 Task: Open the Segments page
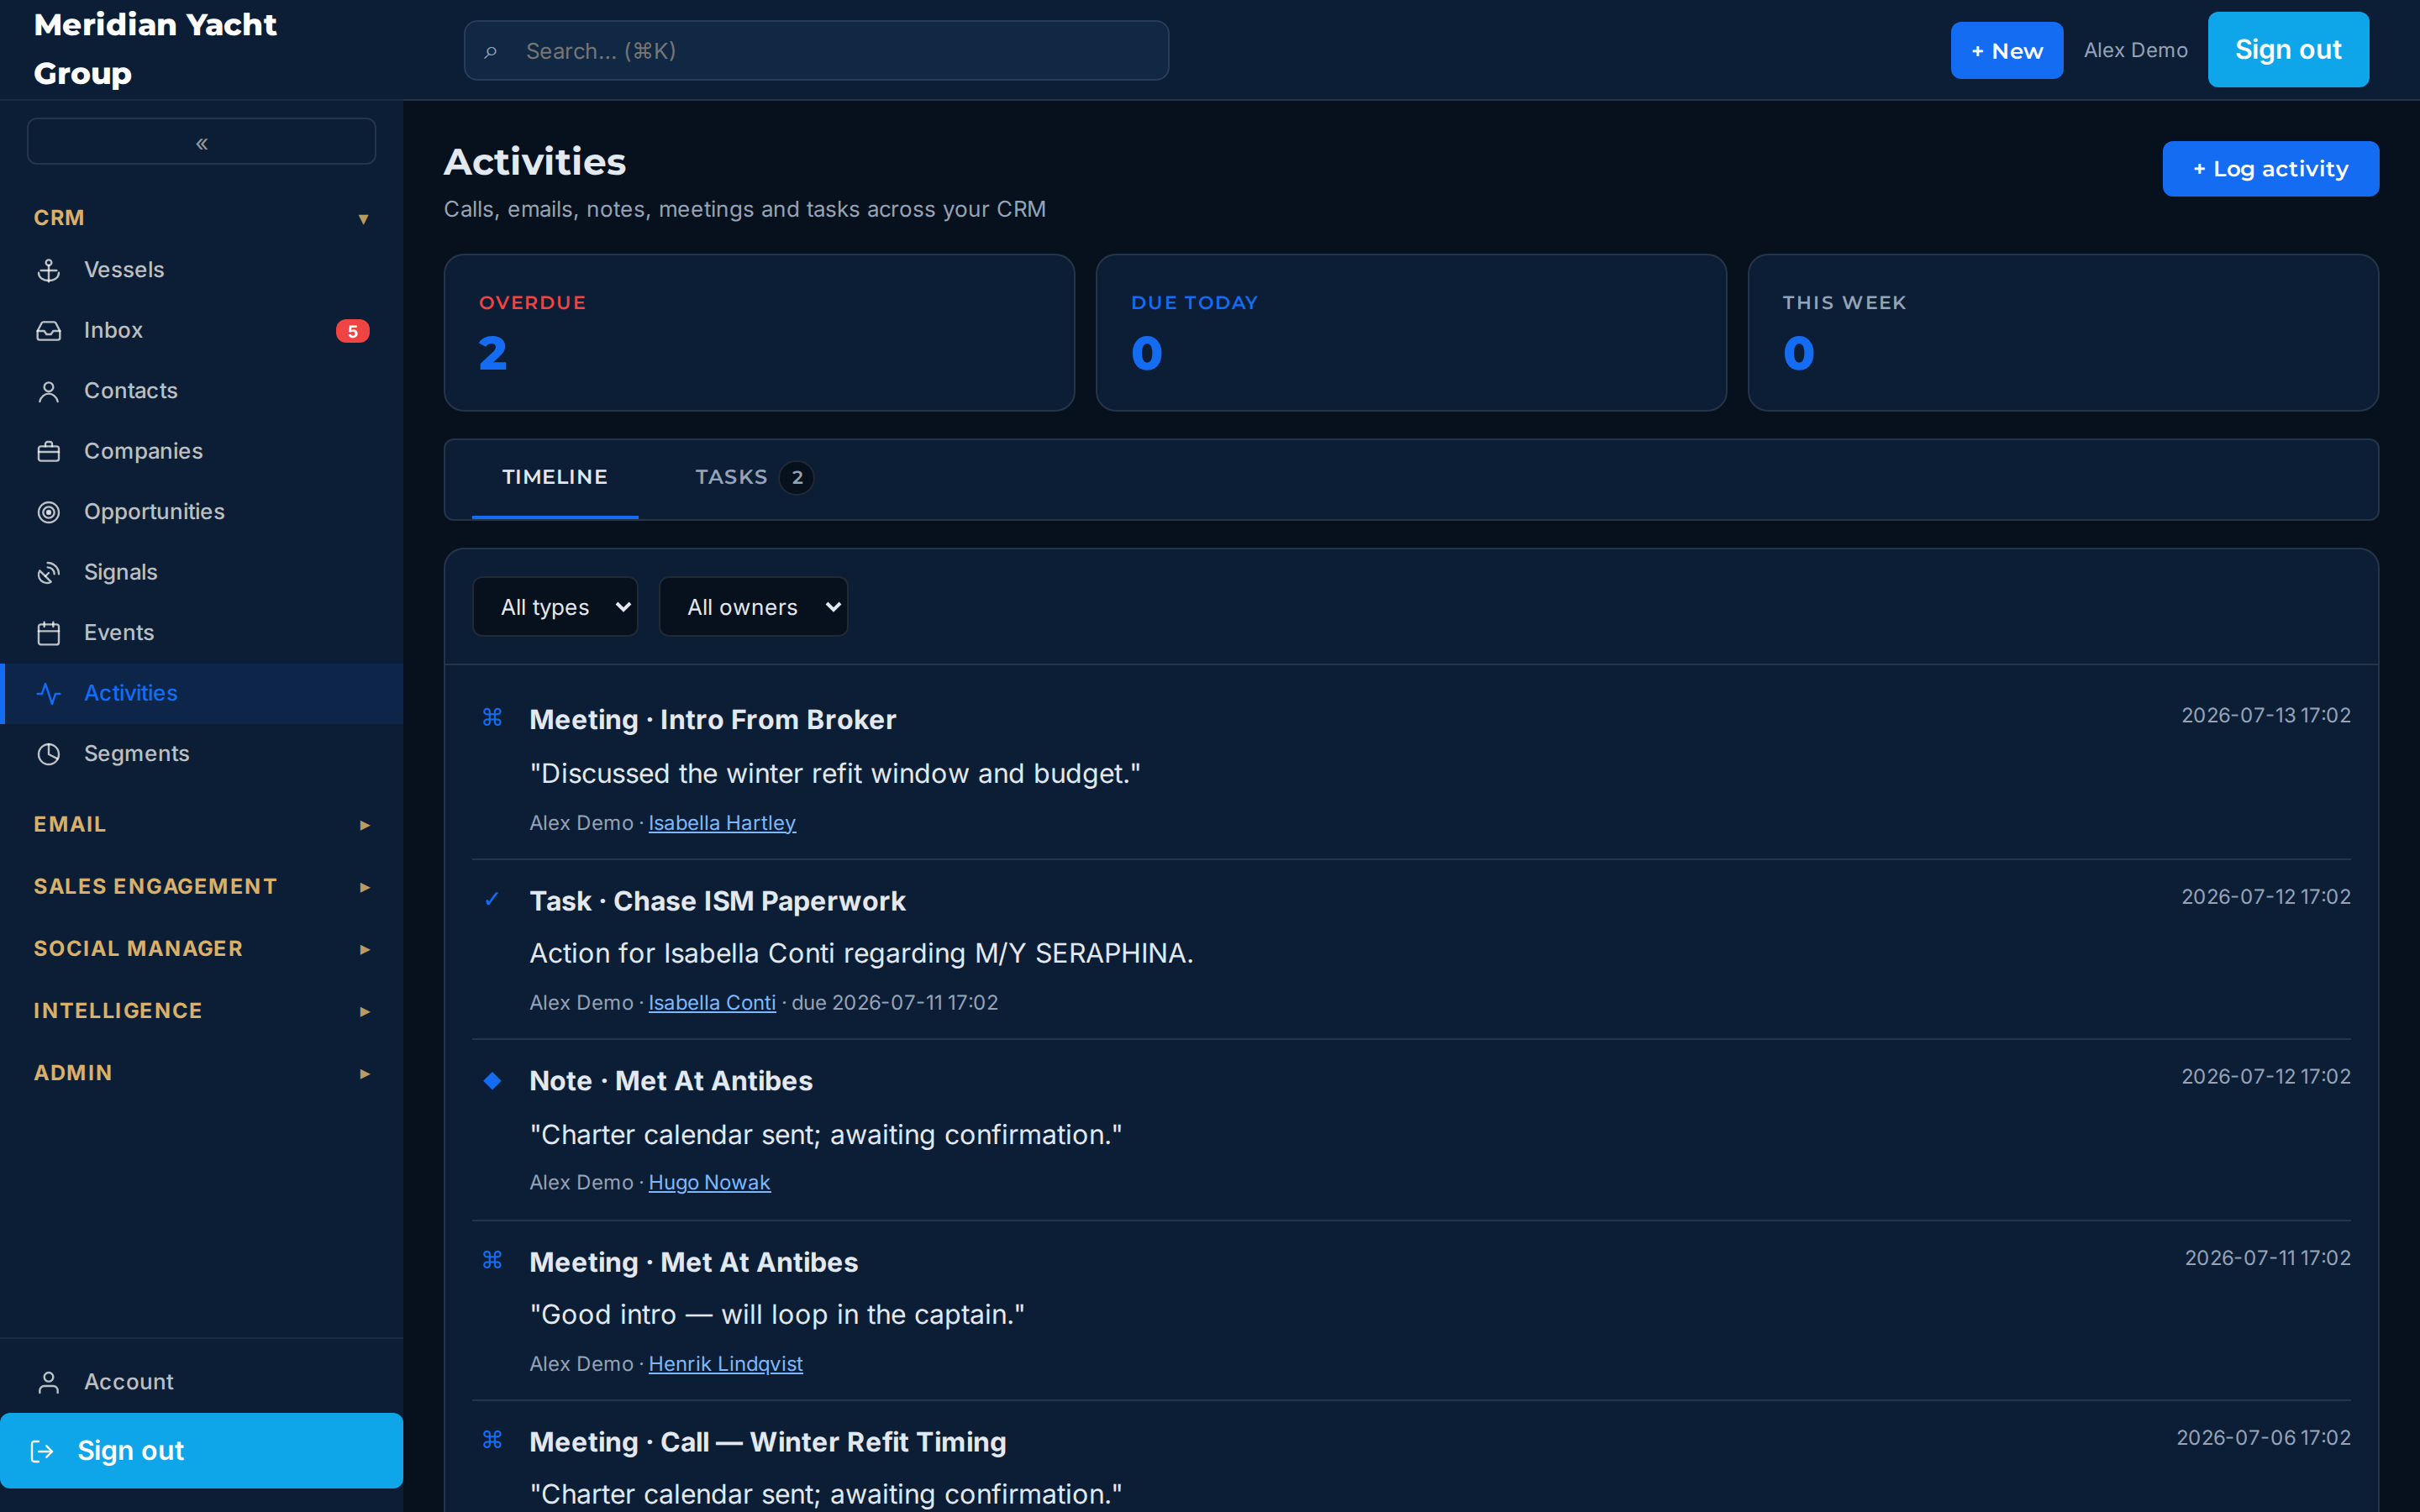coord(202,754)
